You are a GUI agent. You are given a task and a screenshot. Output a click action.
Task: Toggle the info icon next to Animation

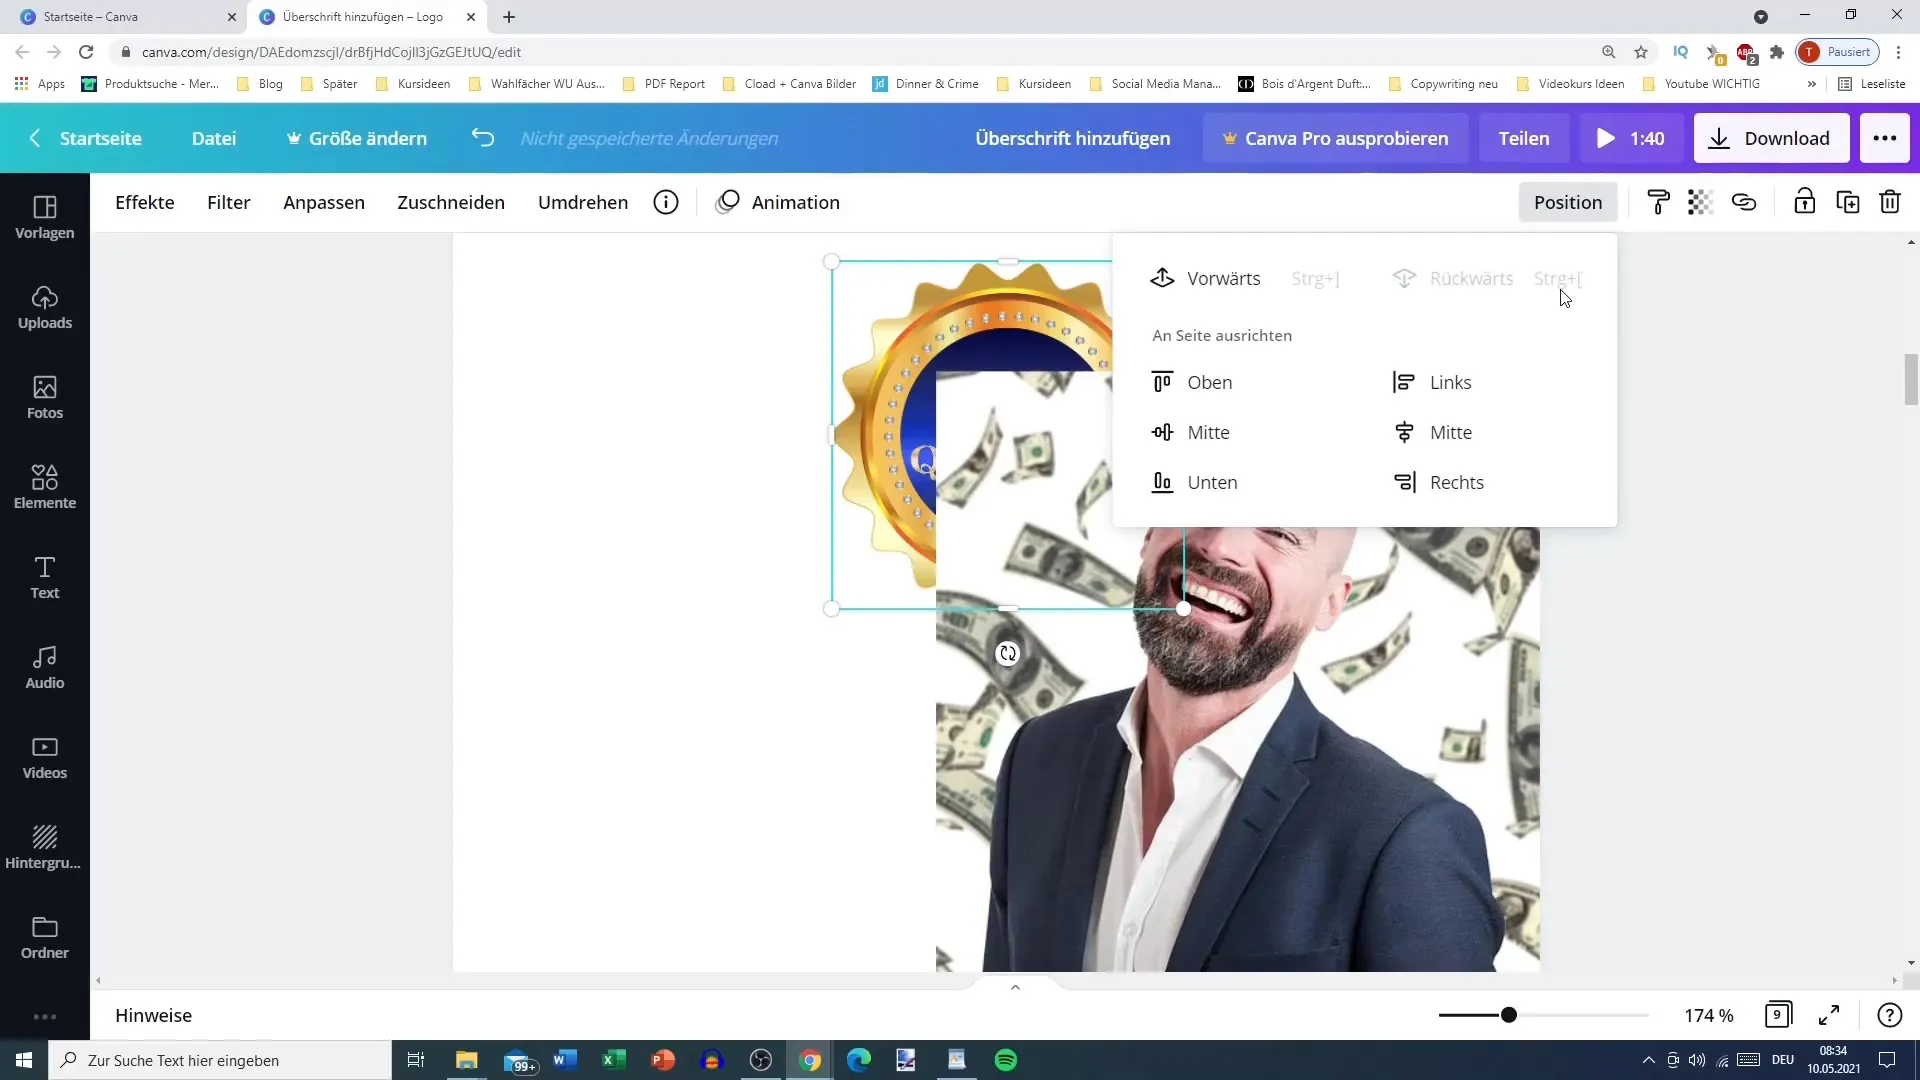(x=666, y=202)
